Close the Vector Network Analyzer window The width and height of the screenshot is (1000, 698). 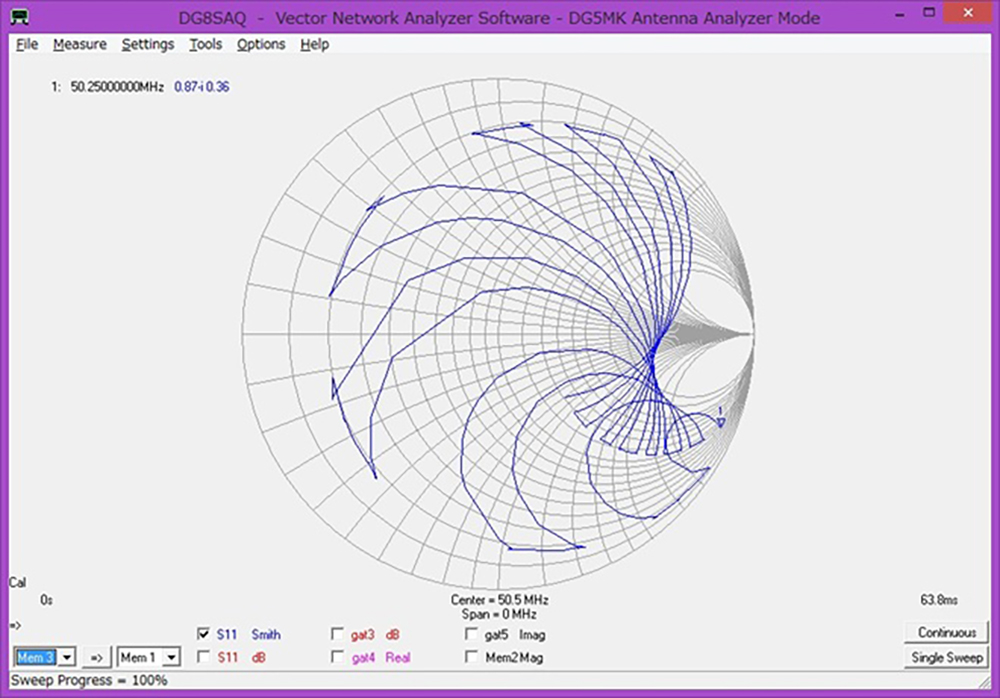pos(978,17)
